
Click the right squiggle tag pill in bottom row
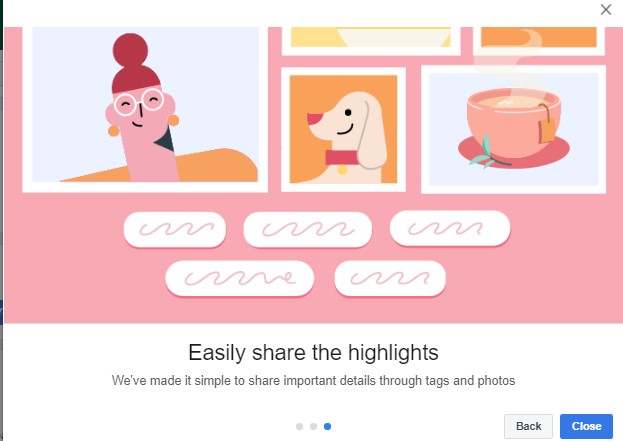point(390,278)
